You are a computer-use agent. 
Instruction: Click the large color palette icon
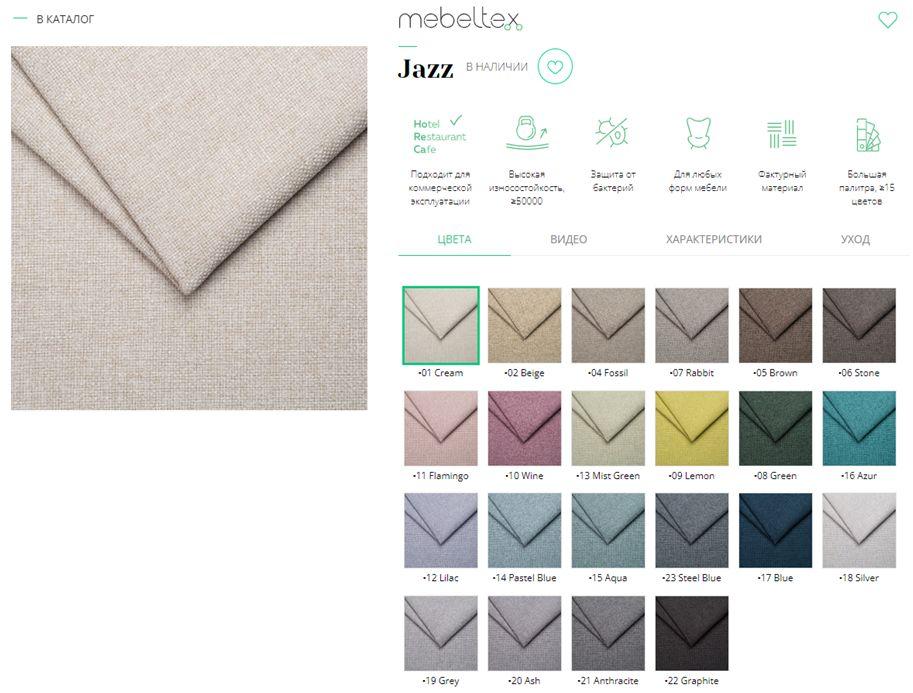[x=867, y=135]
